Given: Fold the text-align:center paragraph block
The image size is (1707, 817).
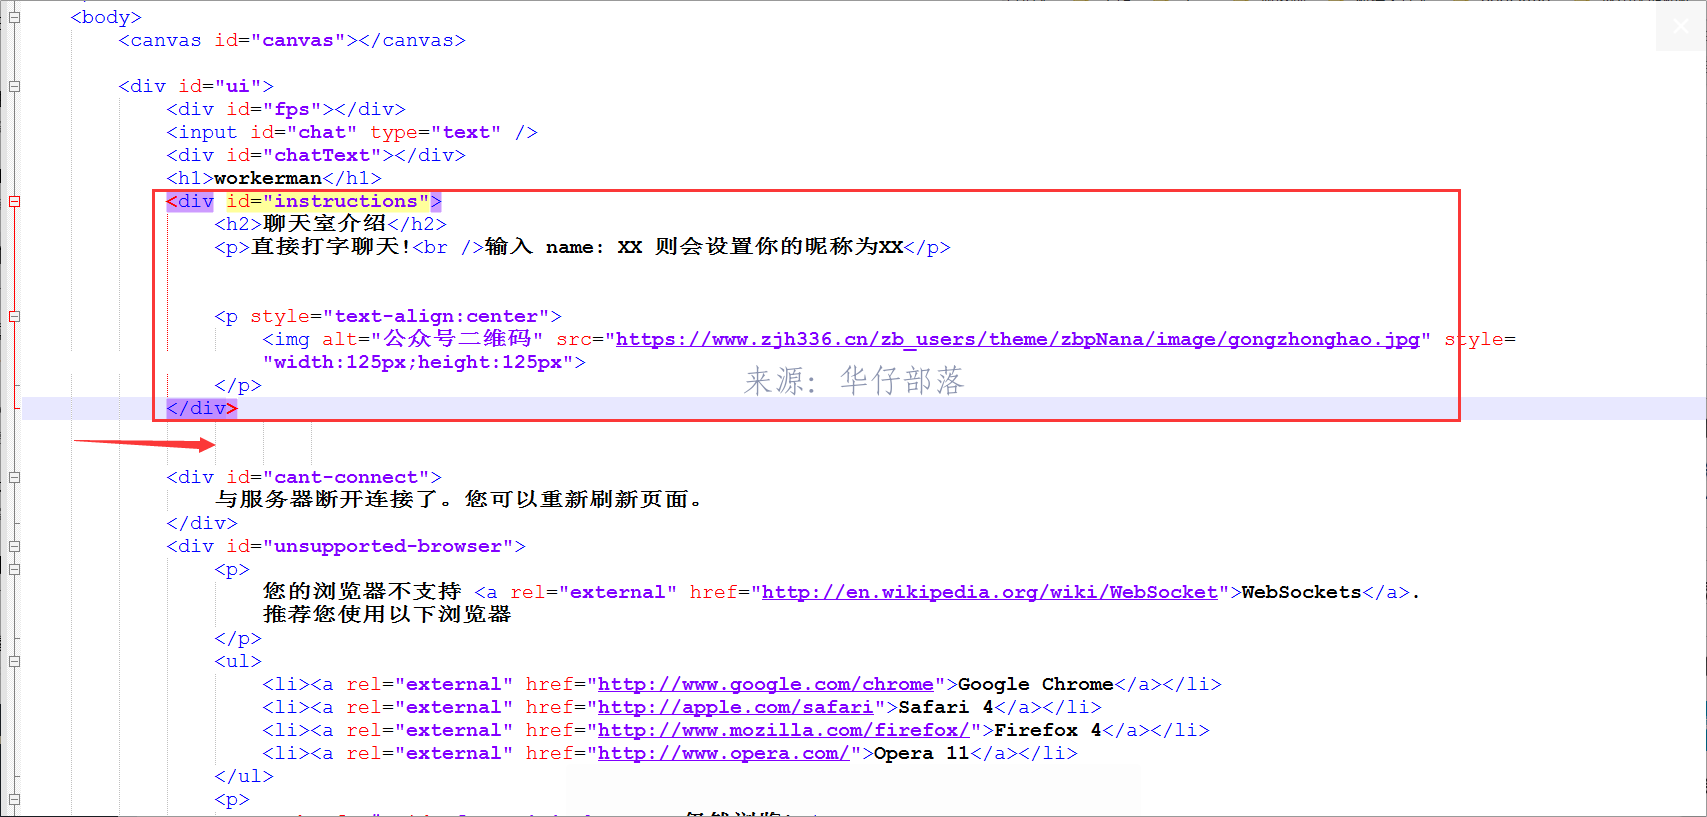Looking at the screenshot, I should (x=14, y=316).
